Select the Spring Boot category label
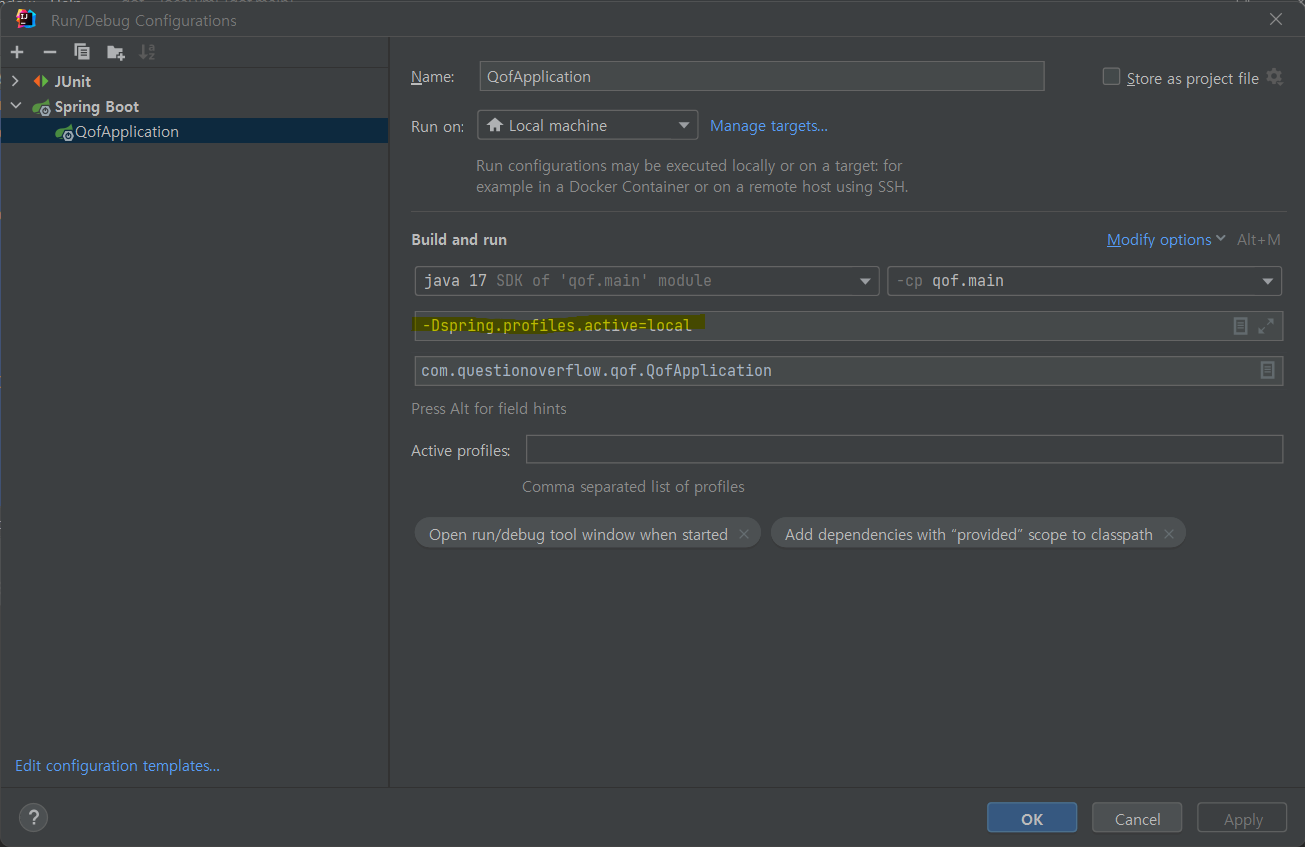This screenshot has height=847, width=1305. pos(97,107)
